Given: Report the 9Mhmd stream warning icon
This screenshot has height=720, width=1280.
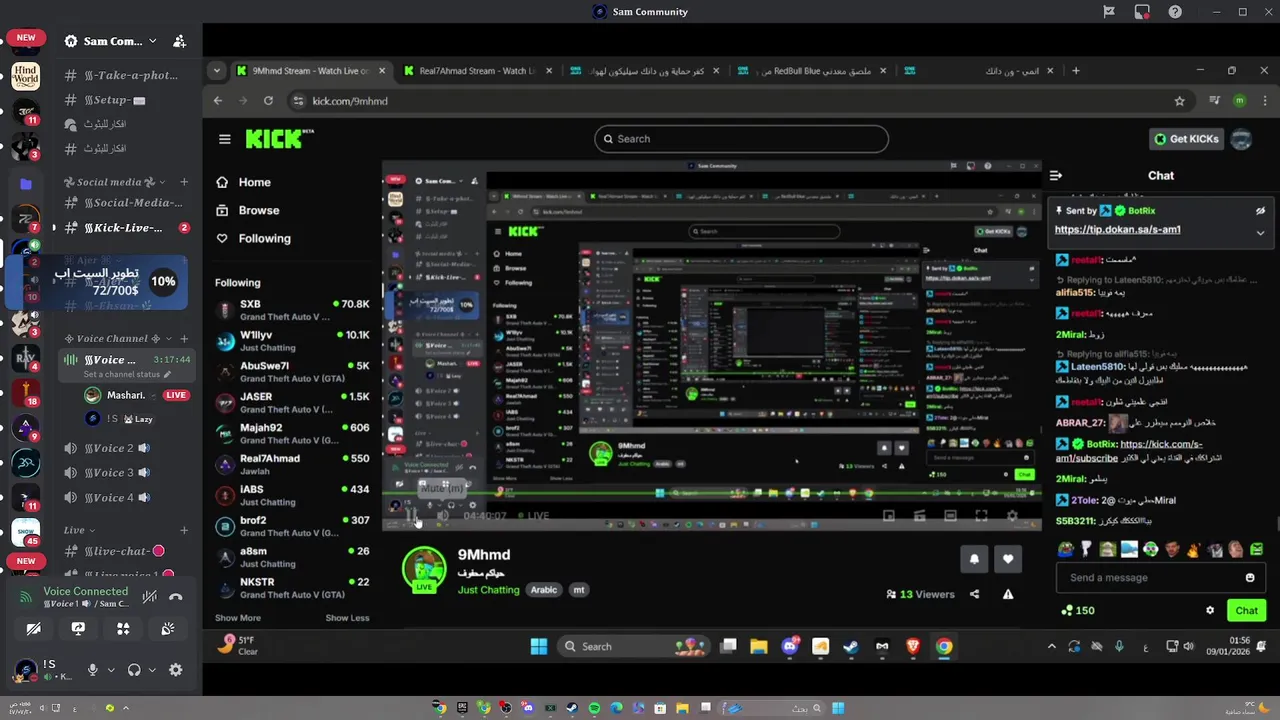Looking at the screenshot, I should click(x=1008, y=594).
